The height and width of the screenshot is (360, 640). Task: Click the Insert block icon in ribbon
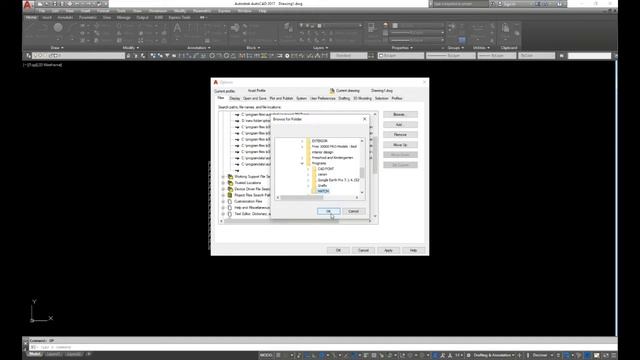235,28
